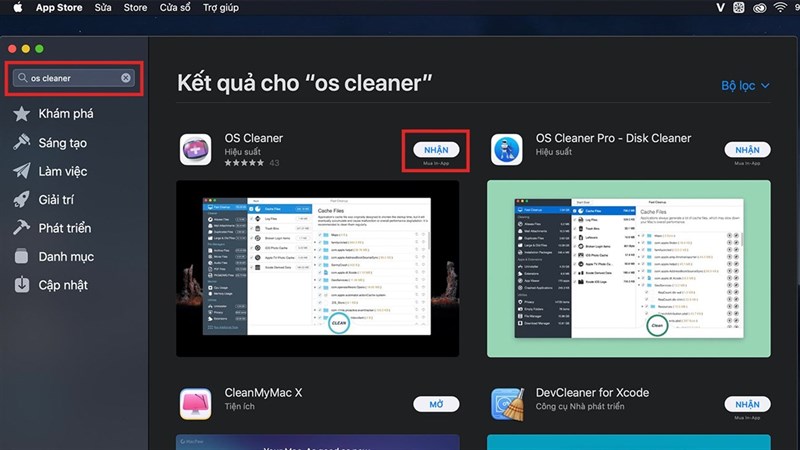Open the Trợ giúp menu
The height and width of the screenshot is (450, 800).
[x=220, y=8]
